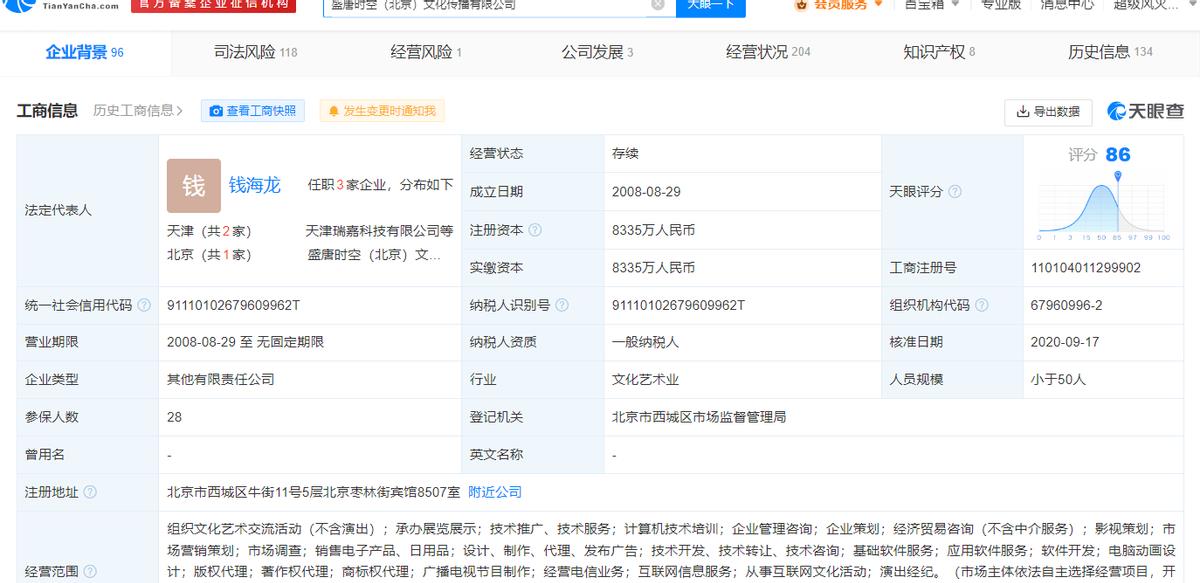The height and width of the screenshot is (583, 1200).
Task: Click 登记机关 value 北京市西城区市场监督管理局
Action: click(x=699, y=417)
